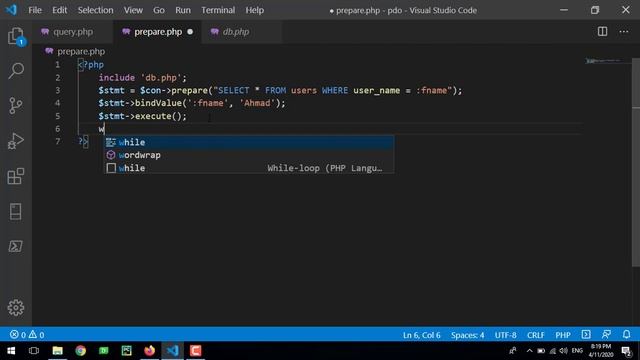Image resolution: width=640 pixels, height=360 pixels.
Task: Click the PHP server icon in status bar
Action: click(x=586, y=335)
